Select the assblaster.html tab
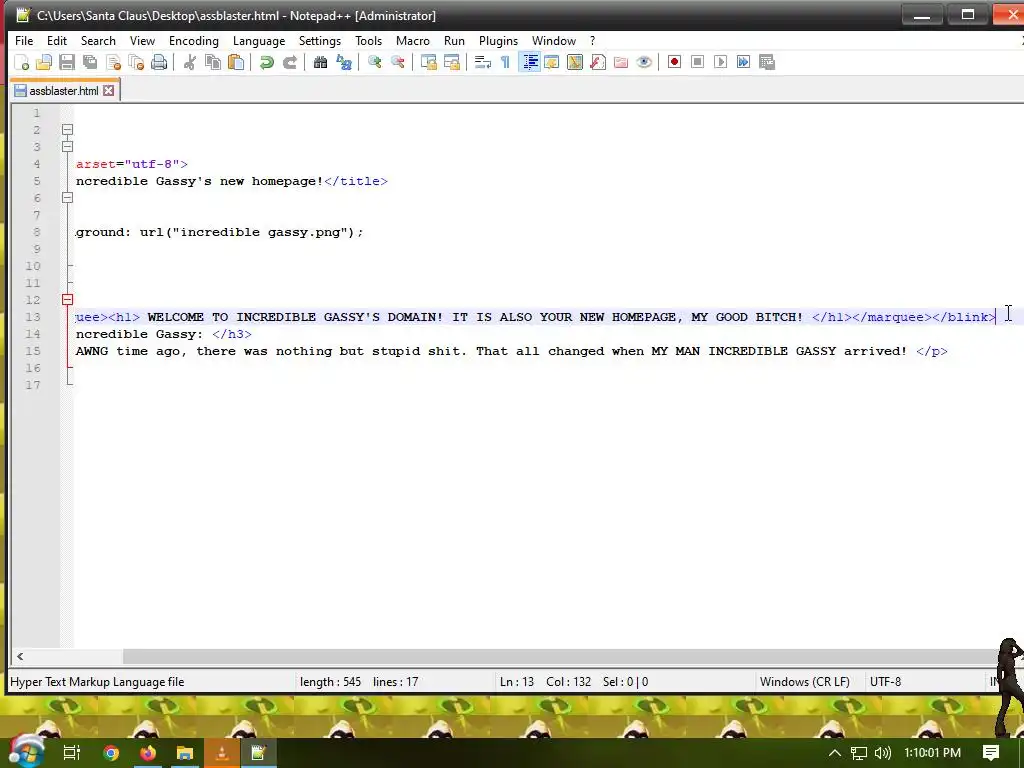The height and width of the screenshot is (768, 1024). (x=63, y=91)
